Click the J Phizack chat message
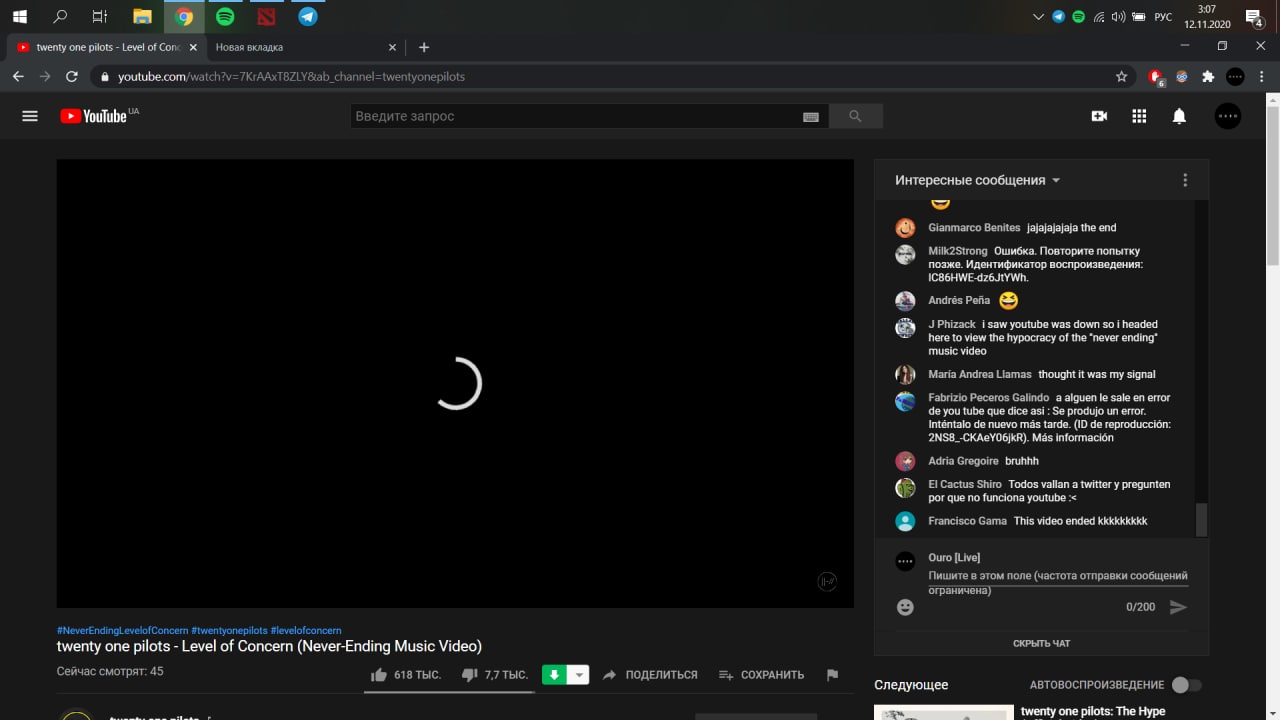This screenshot has width=1280, height=720. click(1043, 337)
